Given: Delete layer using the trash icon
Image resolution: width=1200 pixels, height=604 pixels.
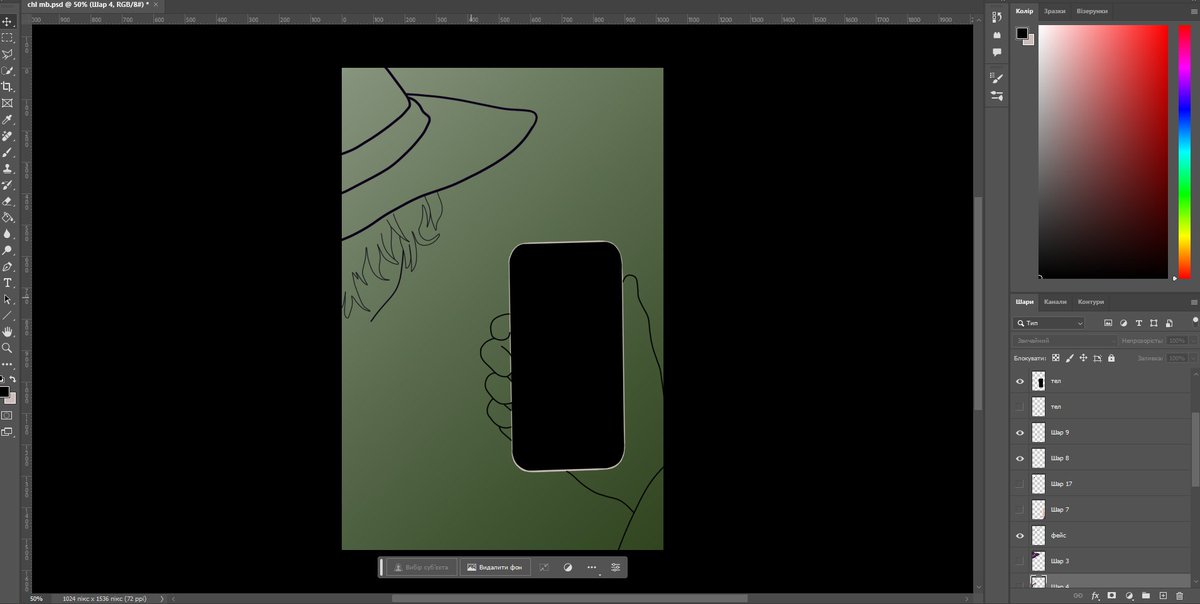Looking at the screenshot, I should click(x=1179, y=596).
